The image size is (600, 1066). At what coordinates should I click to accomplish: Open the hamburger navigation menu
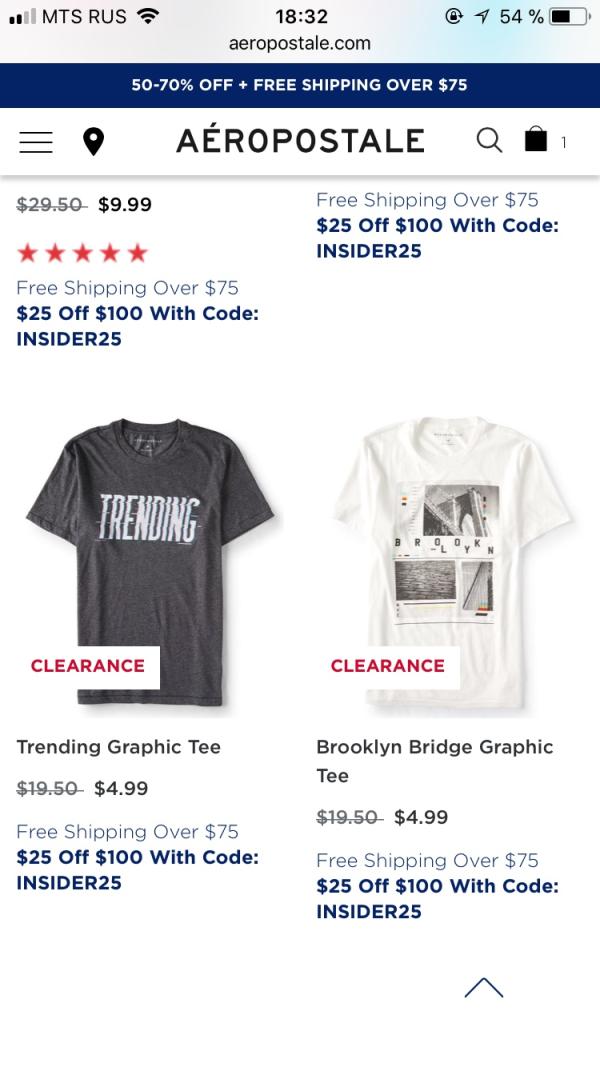click(x=36, y=142)
